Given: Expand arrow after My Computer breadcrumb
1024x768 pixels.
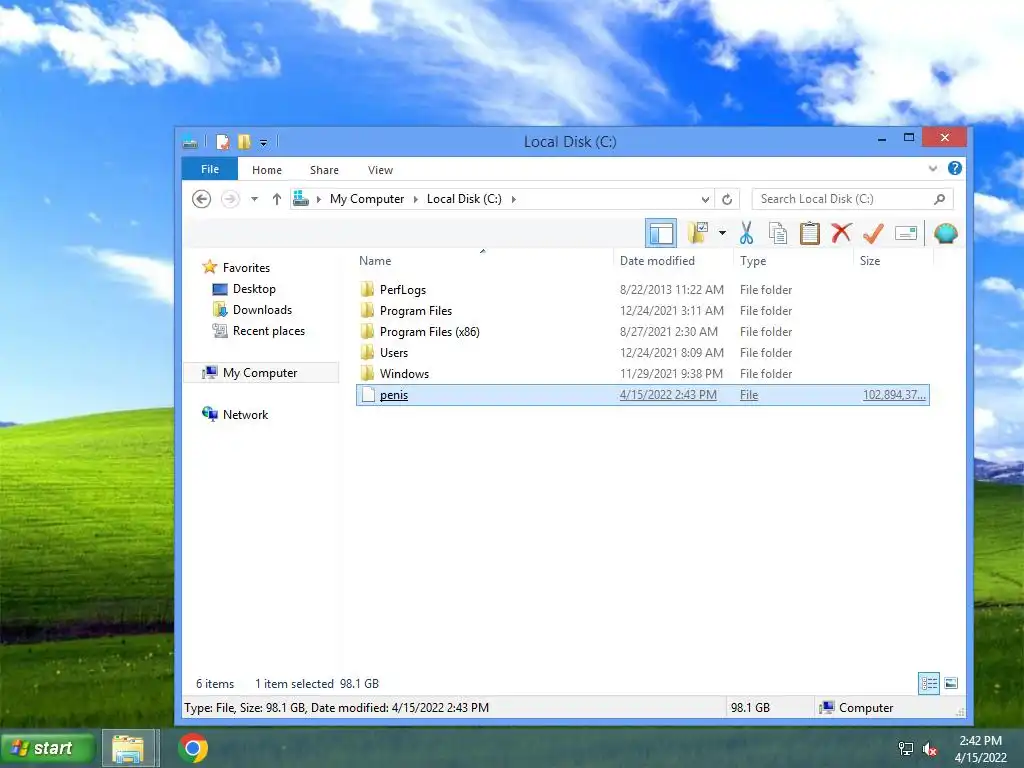Looking at the screenshot, I should click(415, 199).
